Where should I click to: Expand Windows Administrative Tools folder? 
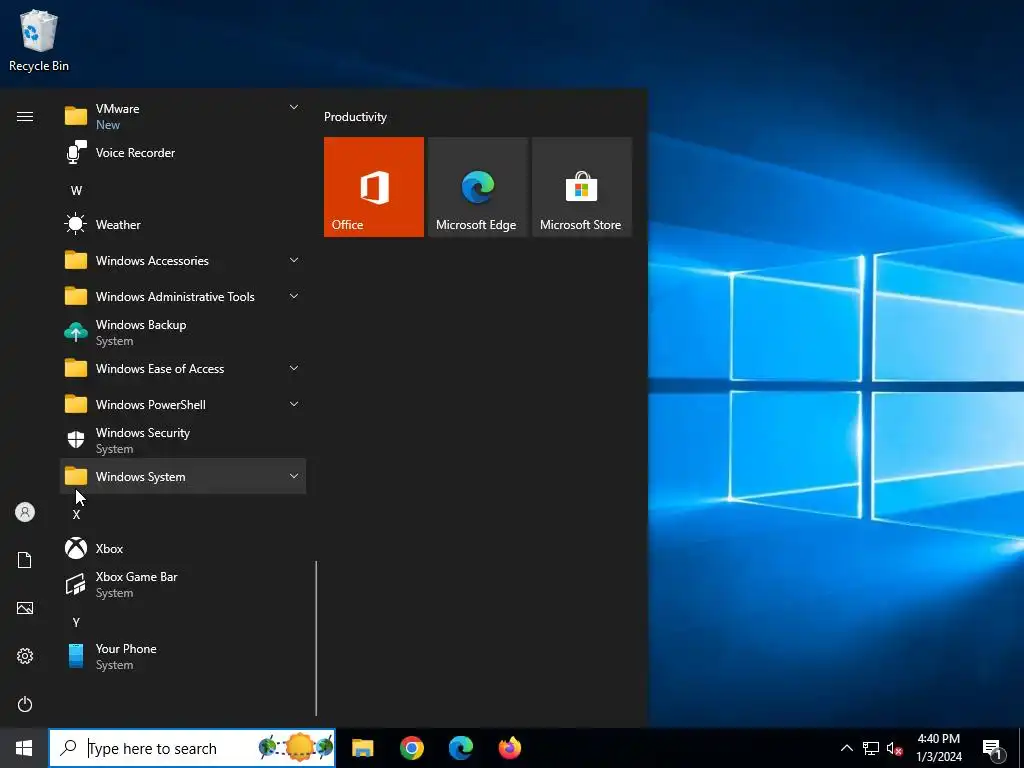coord(183,296)
